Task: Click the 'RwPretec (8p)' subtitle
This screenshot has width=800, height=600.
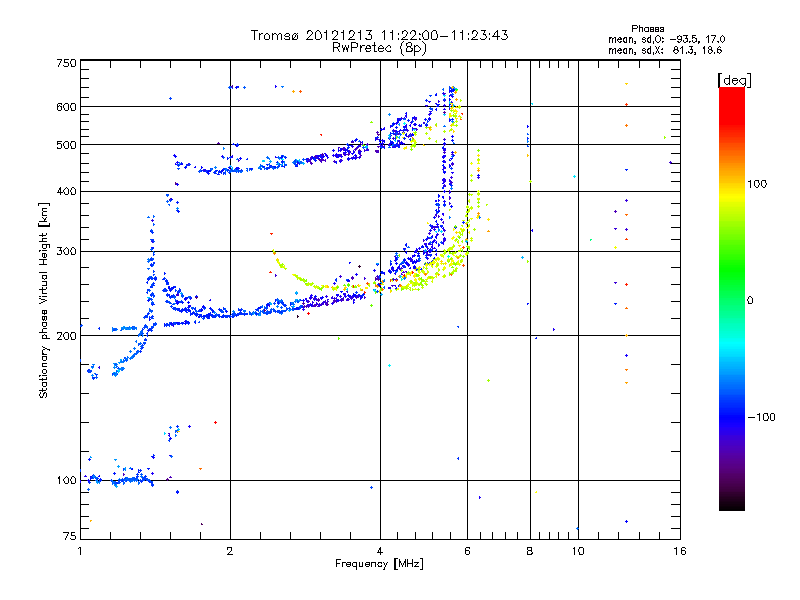Action: [379, 48]
